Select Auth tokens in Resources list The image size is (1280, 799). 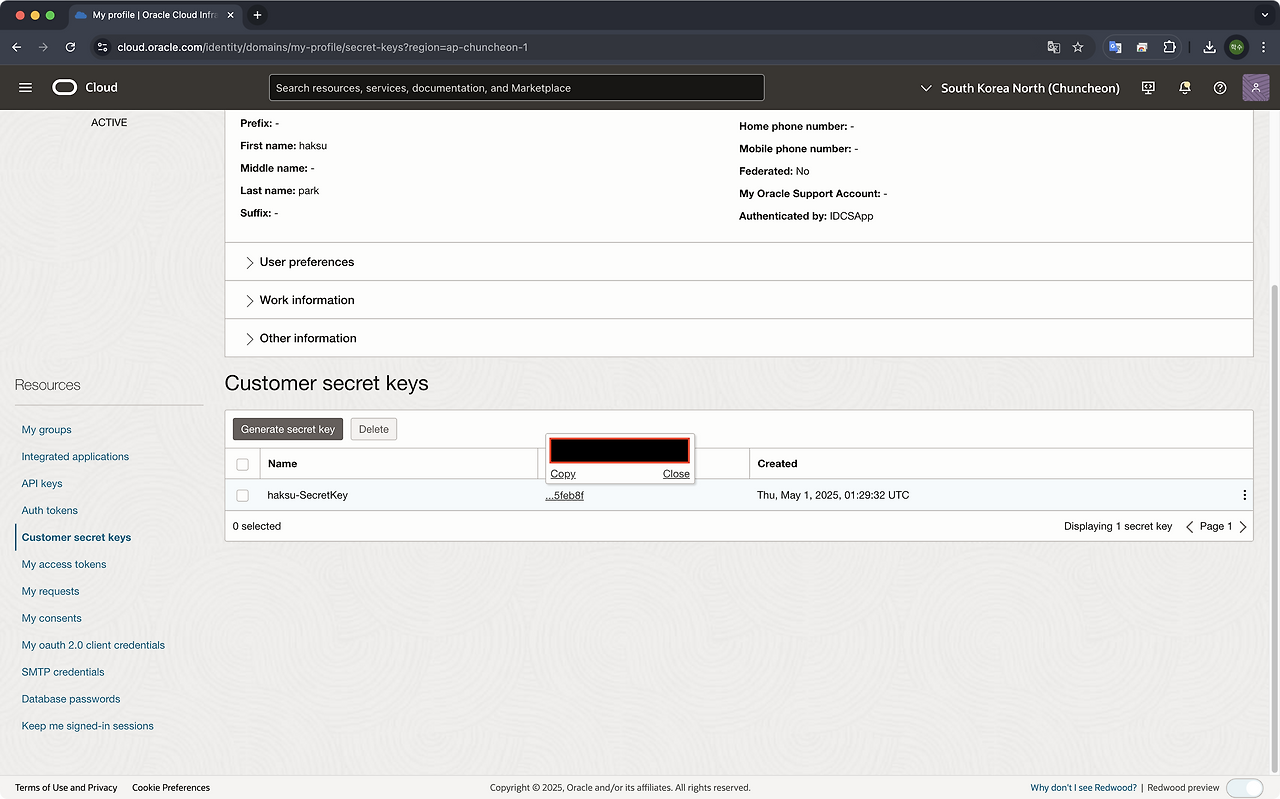coord(49,510)
